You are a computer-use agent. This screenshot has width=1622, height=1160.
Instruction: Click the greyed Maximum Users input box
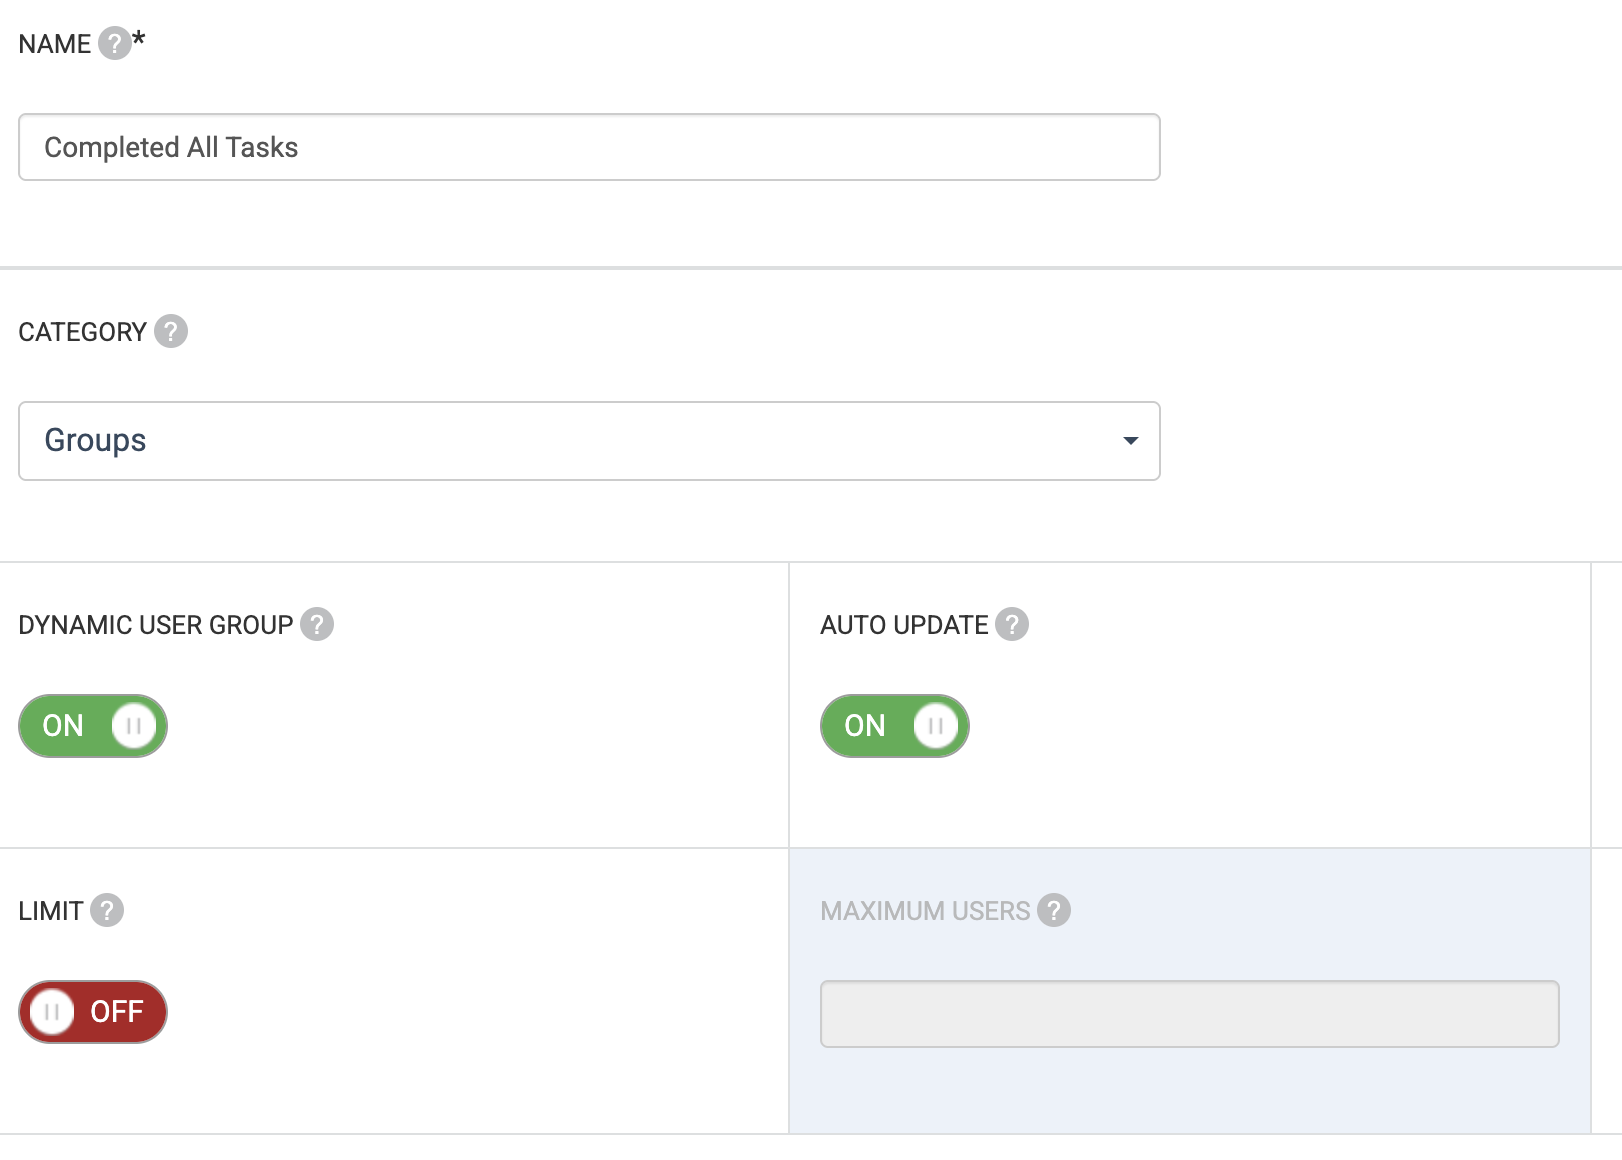tap(1189, 1014)
